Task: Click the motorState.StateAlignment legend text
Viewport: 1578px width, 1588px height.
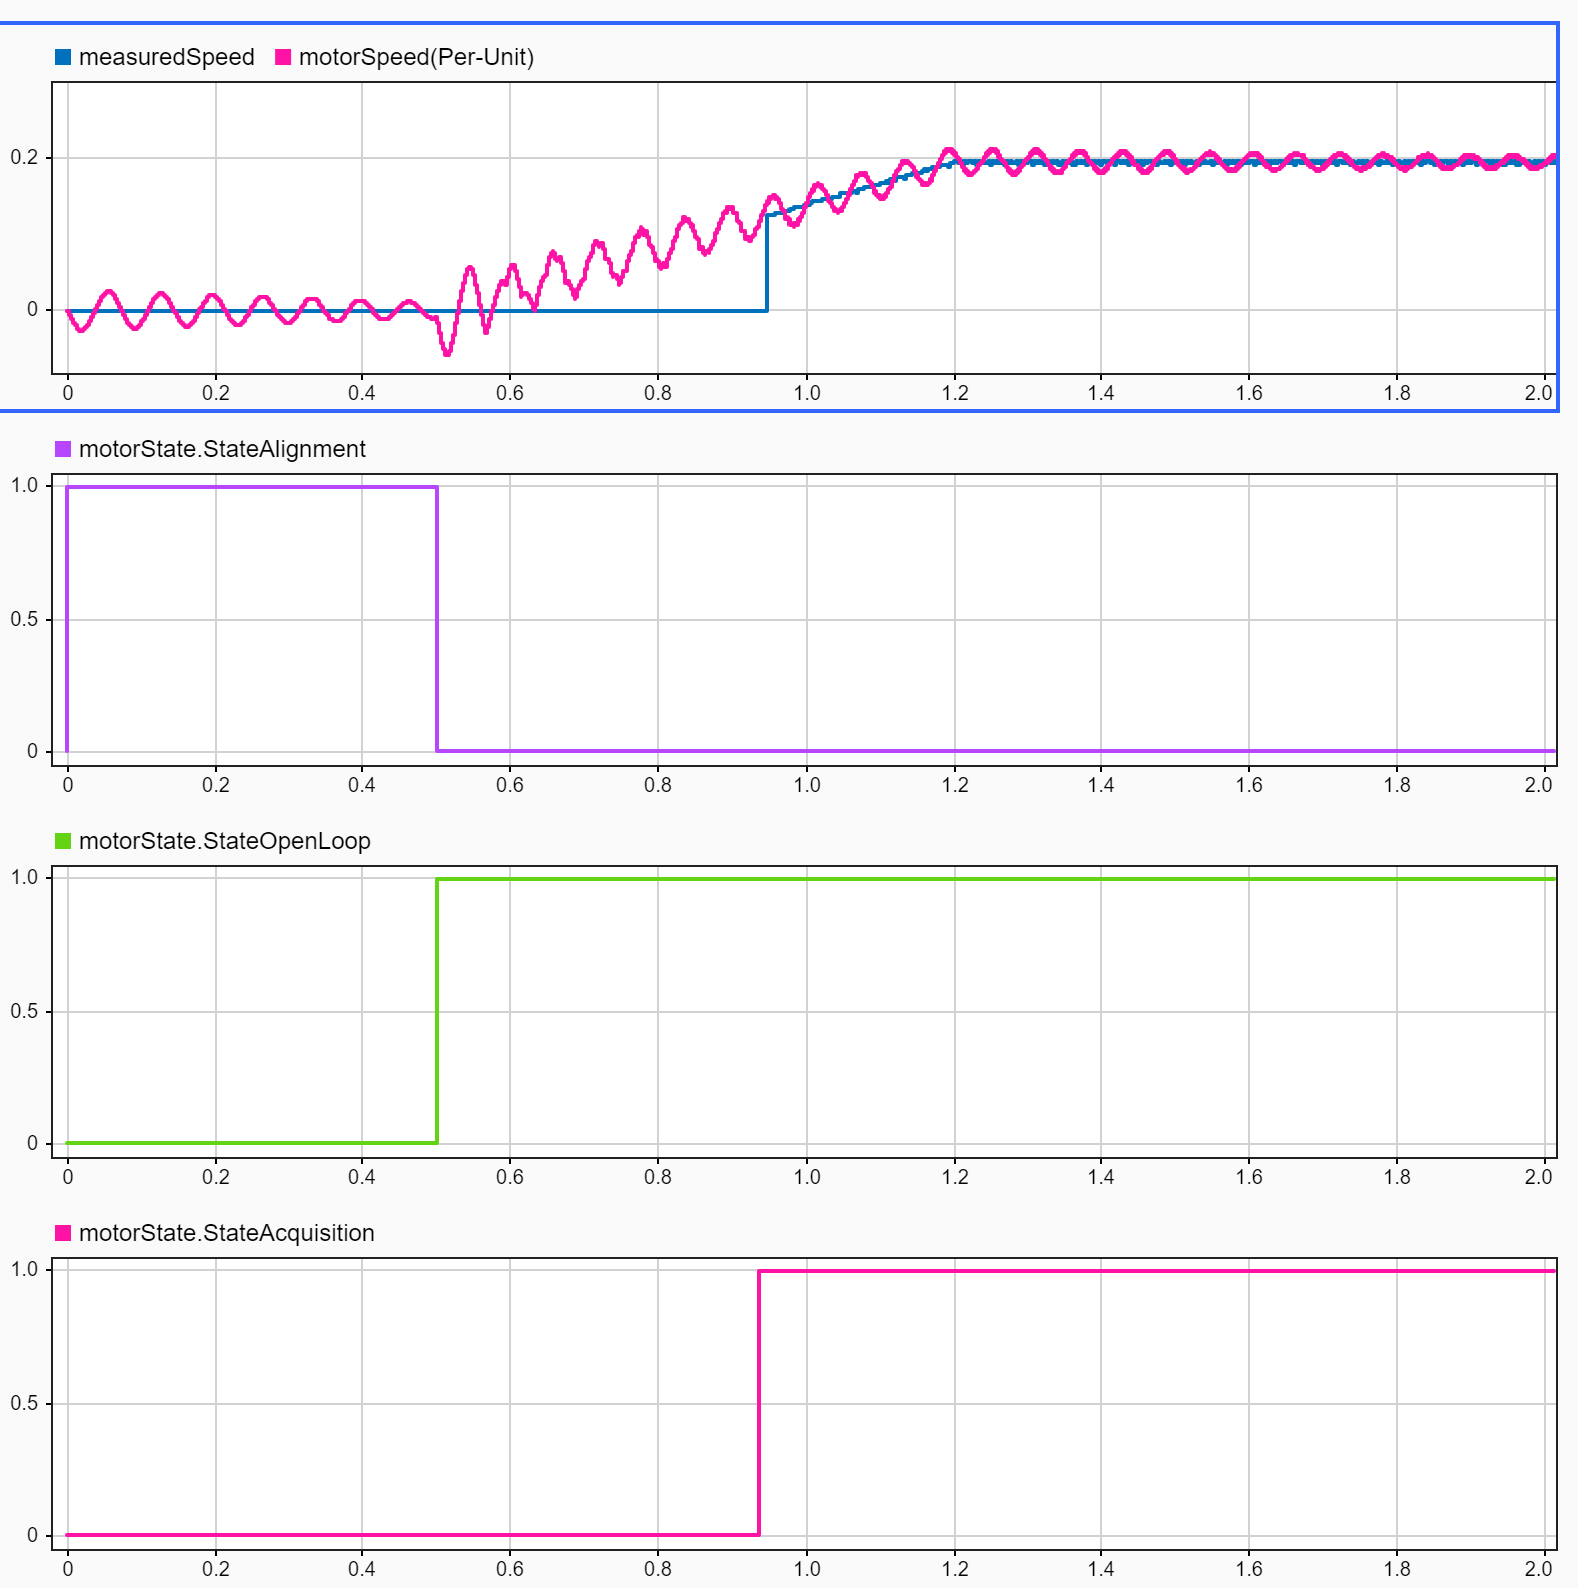Action: pos(222,449)
